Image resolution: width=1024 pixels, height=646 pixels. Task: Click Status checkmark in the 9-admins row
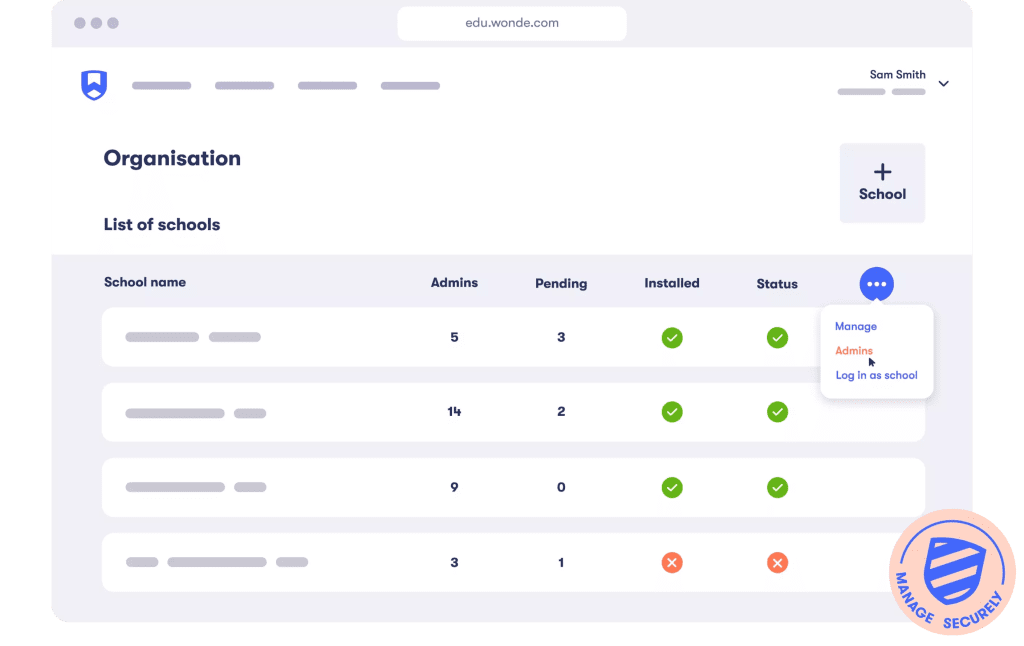(777, 487)
